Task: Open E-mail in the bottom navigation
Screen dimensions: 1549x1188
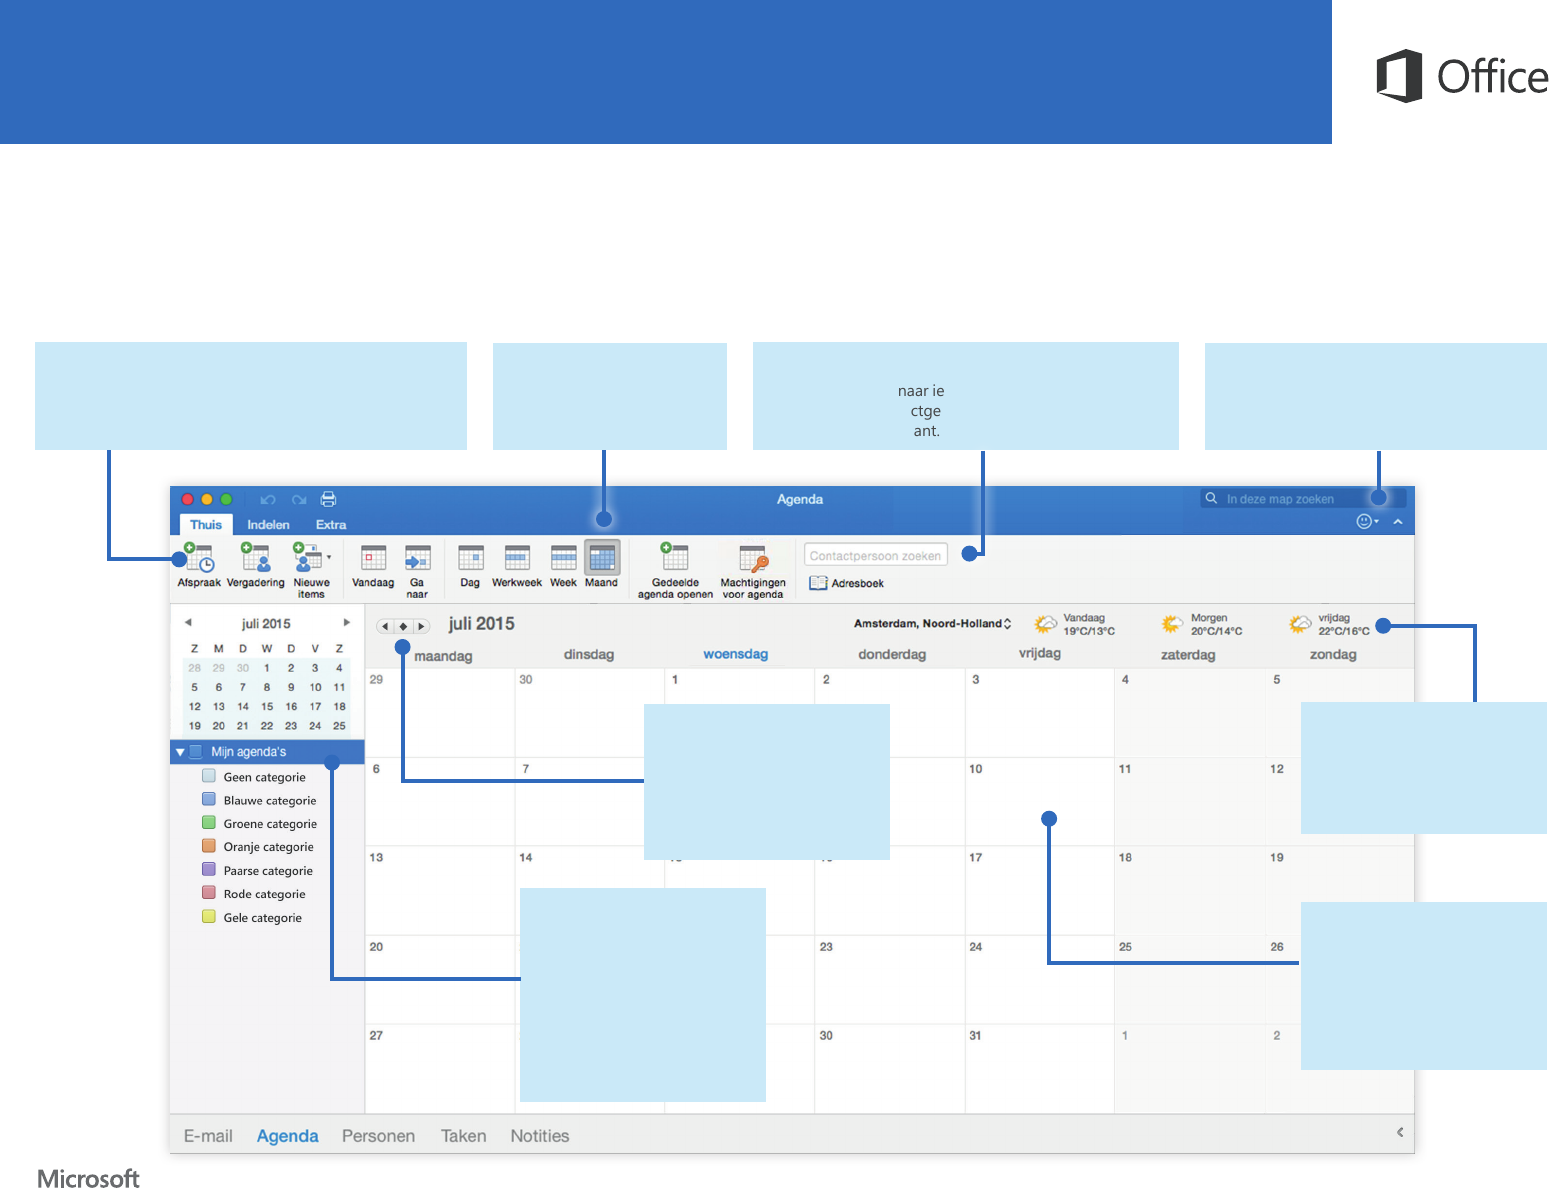Action: tap(208, 1136)
